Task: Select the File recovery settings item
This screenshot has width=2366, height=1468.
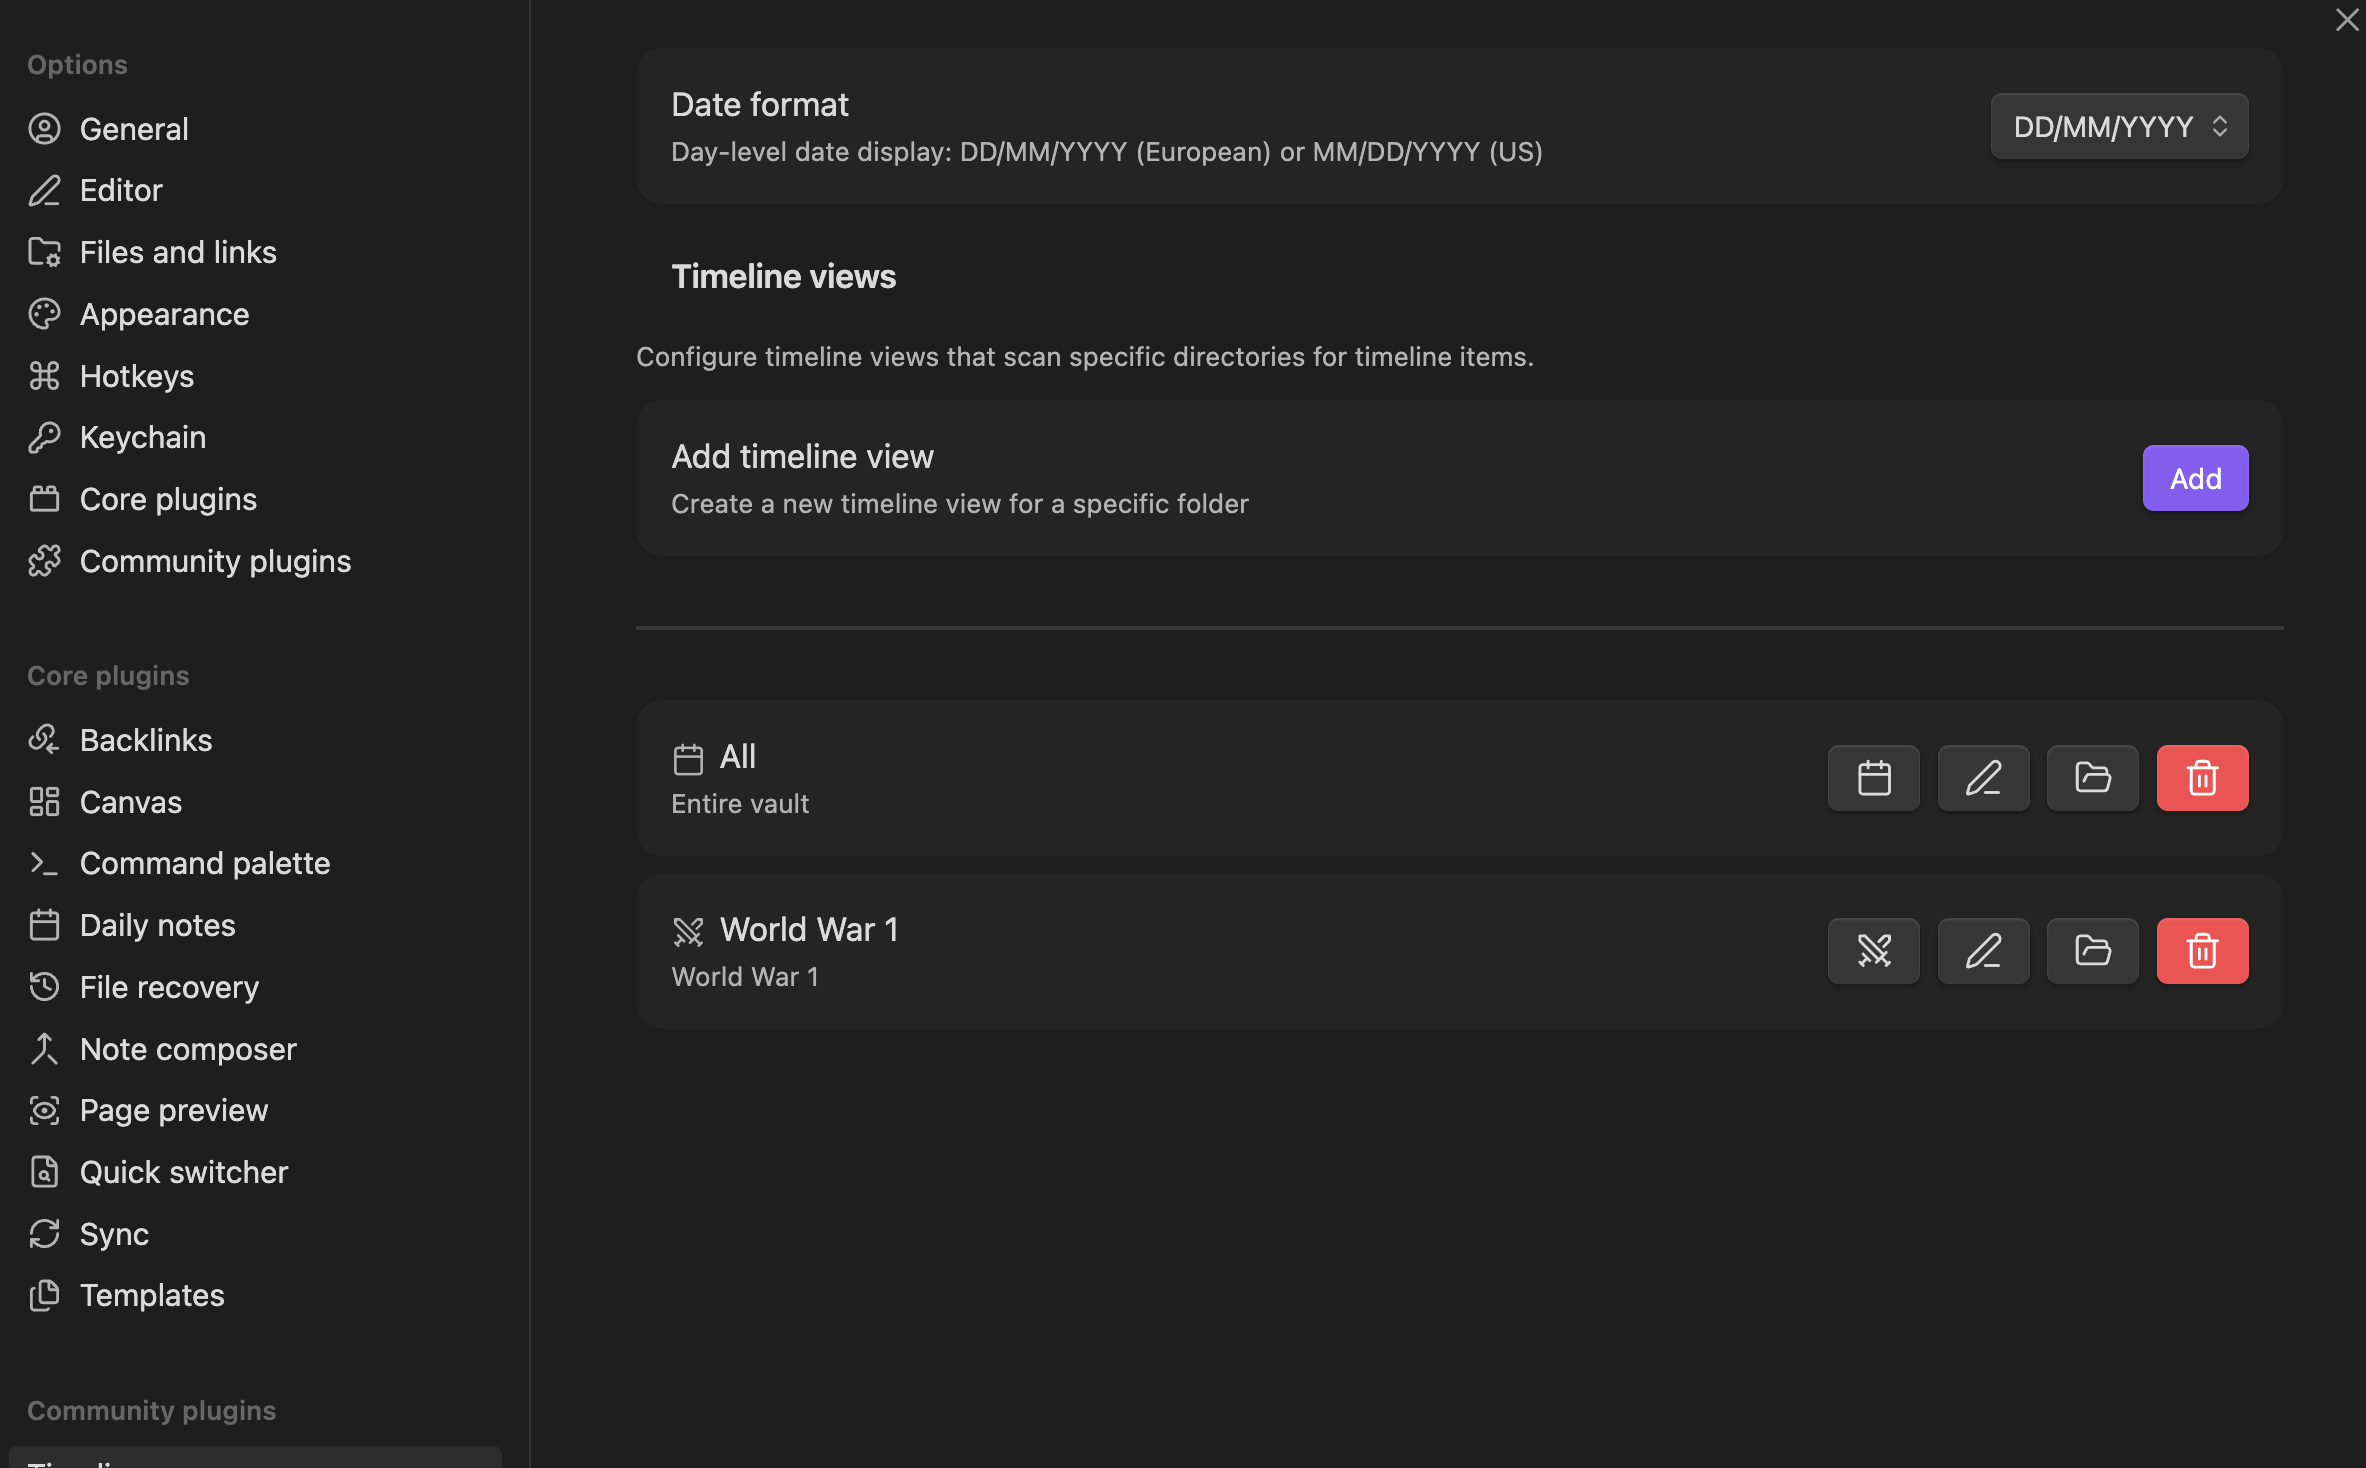Action: [x=169, y=987]
